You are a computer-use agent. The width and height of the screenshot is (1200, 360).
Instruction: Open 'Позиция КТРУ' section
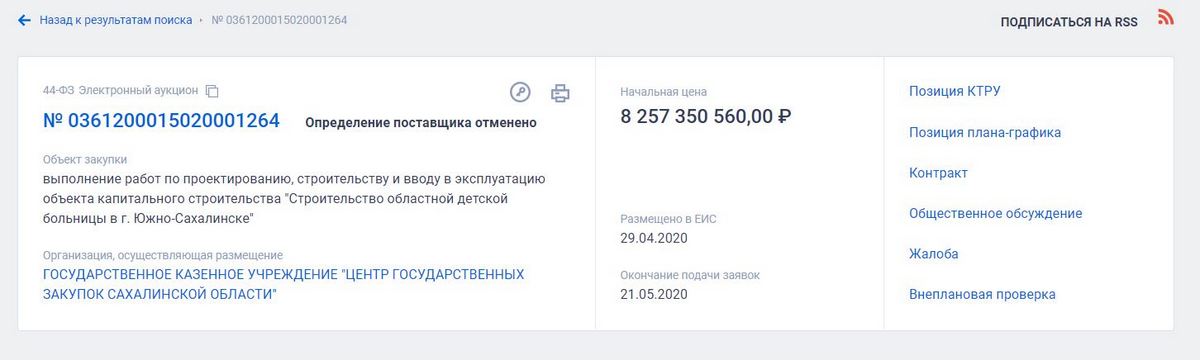pos(955,91)
